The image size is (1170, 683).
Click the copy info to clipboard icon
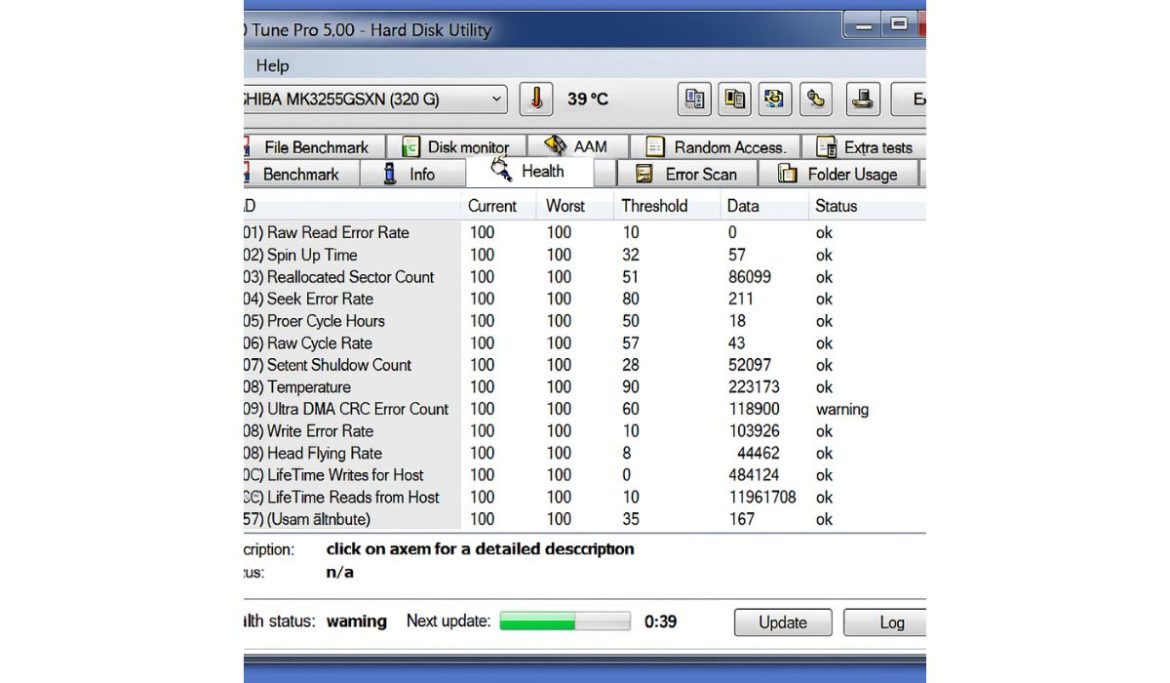point(693,98)
